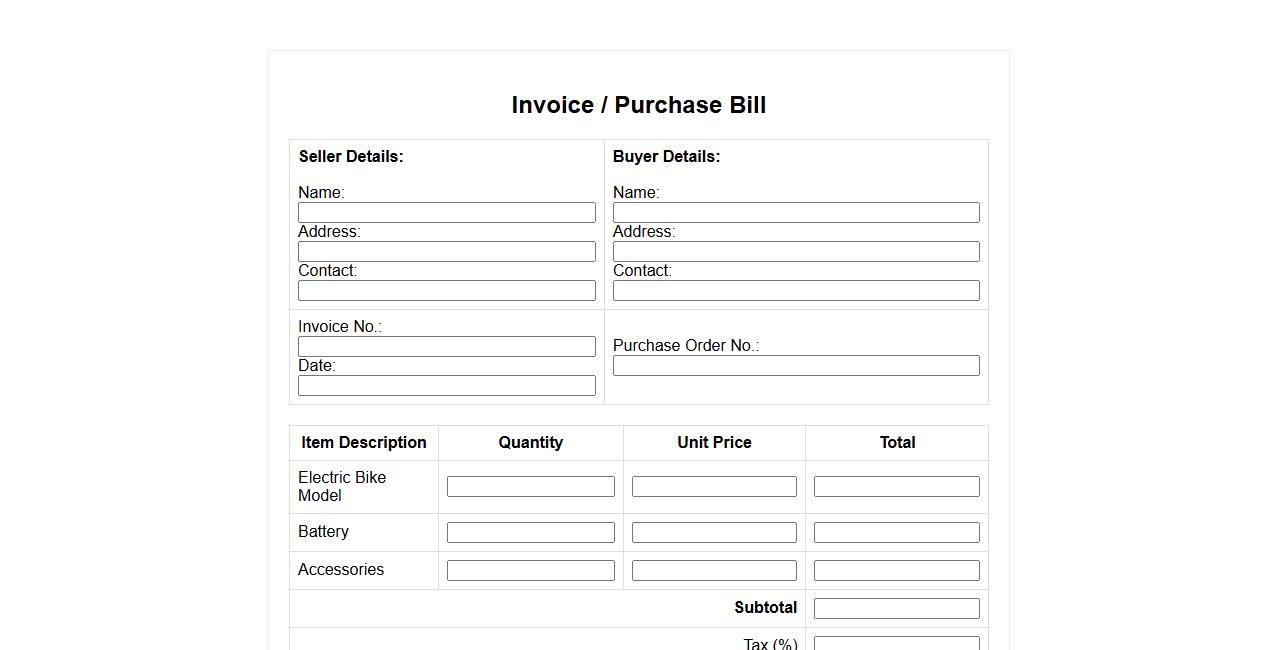Focus the Date input field
The width and height of the screenshot is (1278, 650).
(x=446, y=385)
